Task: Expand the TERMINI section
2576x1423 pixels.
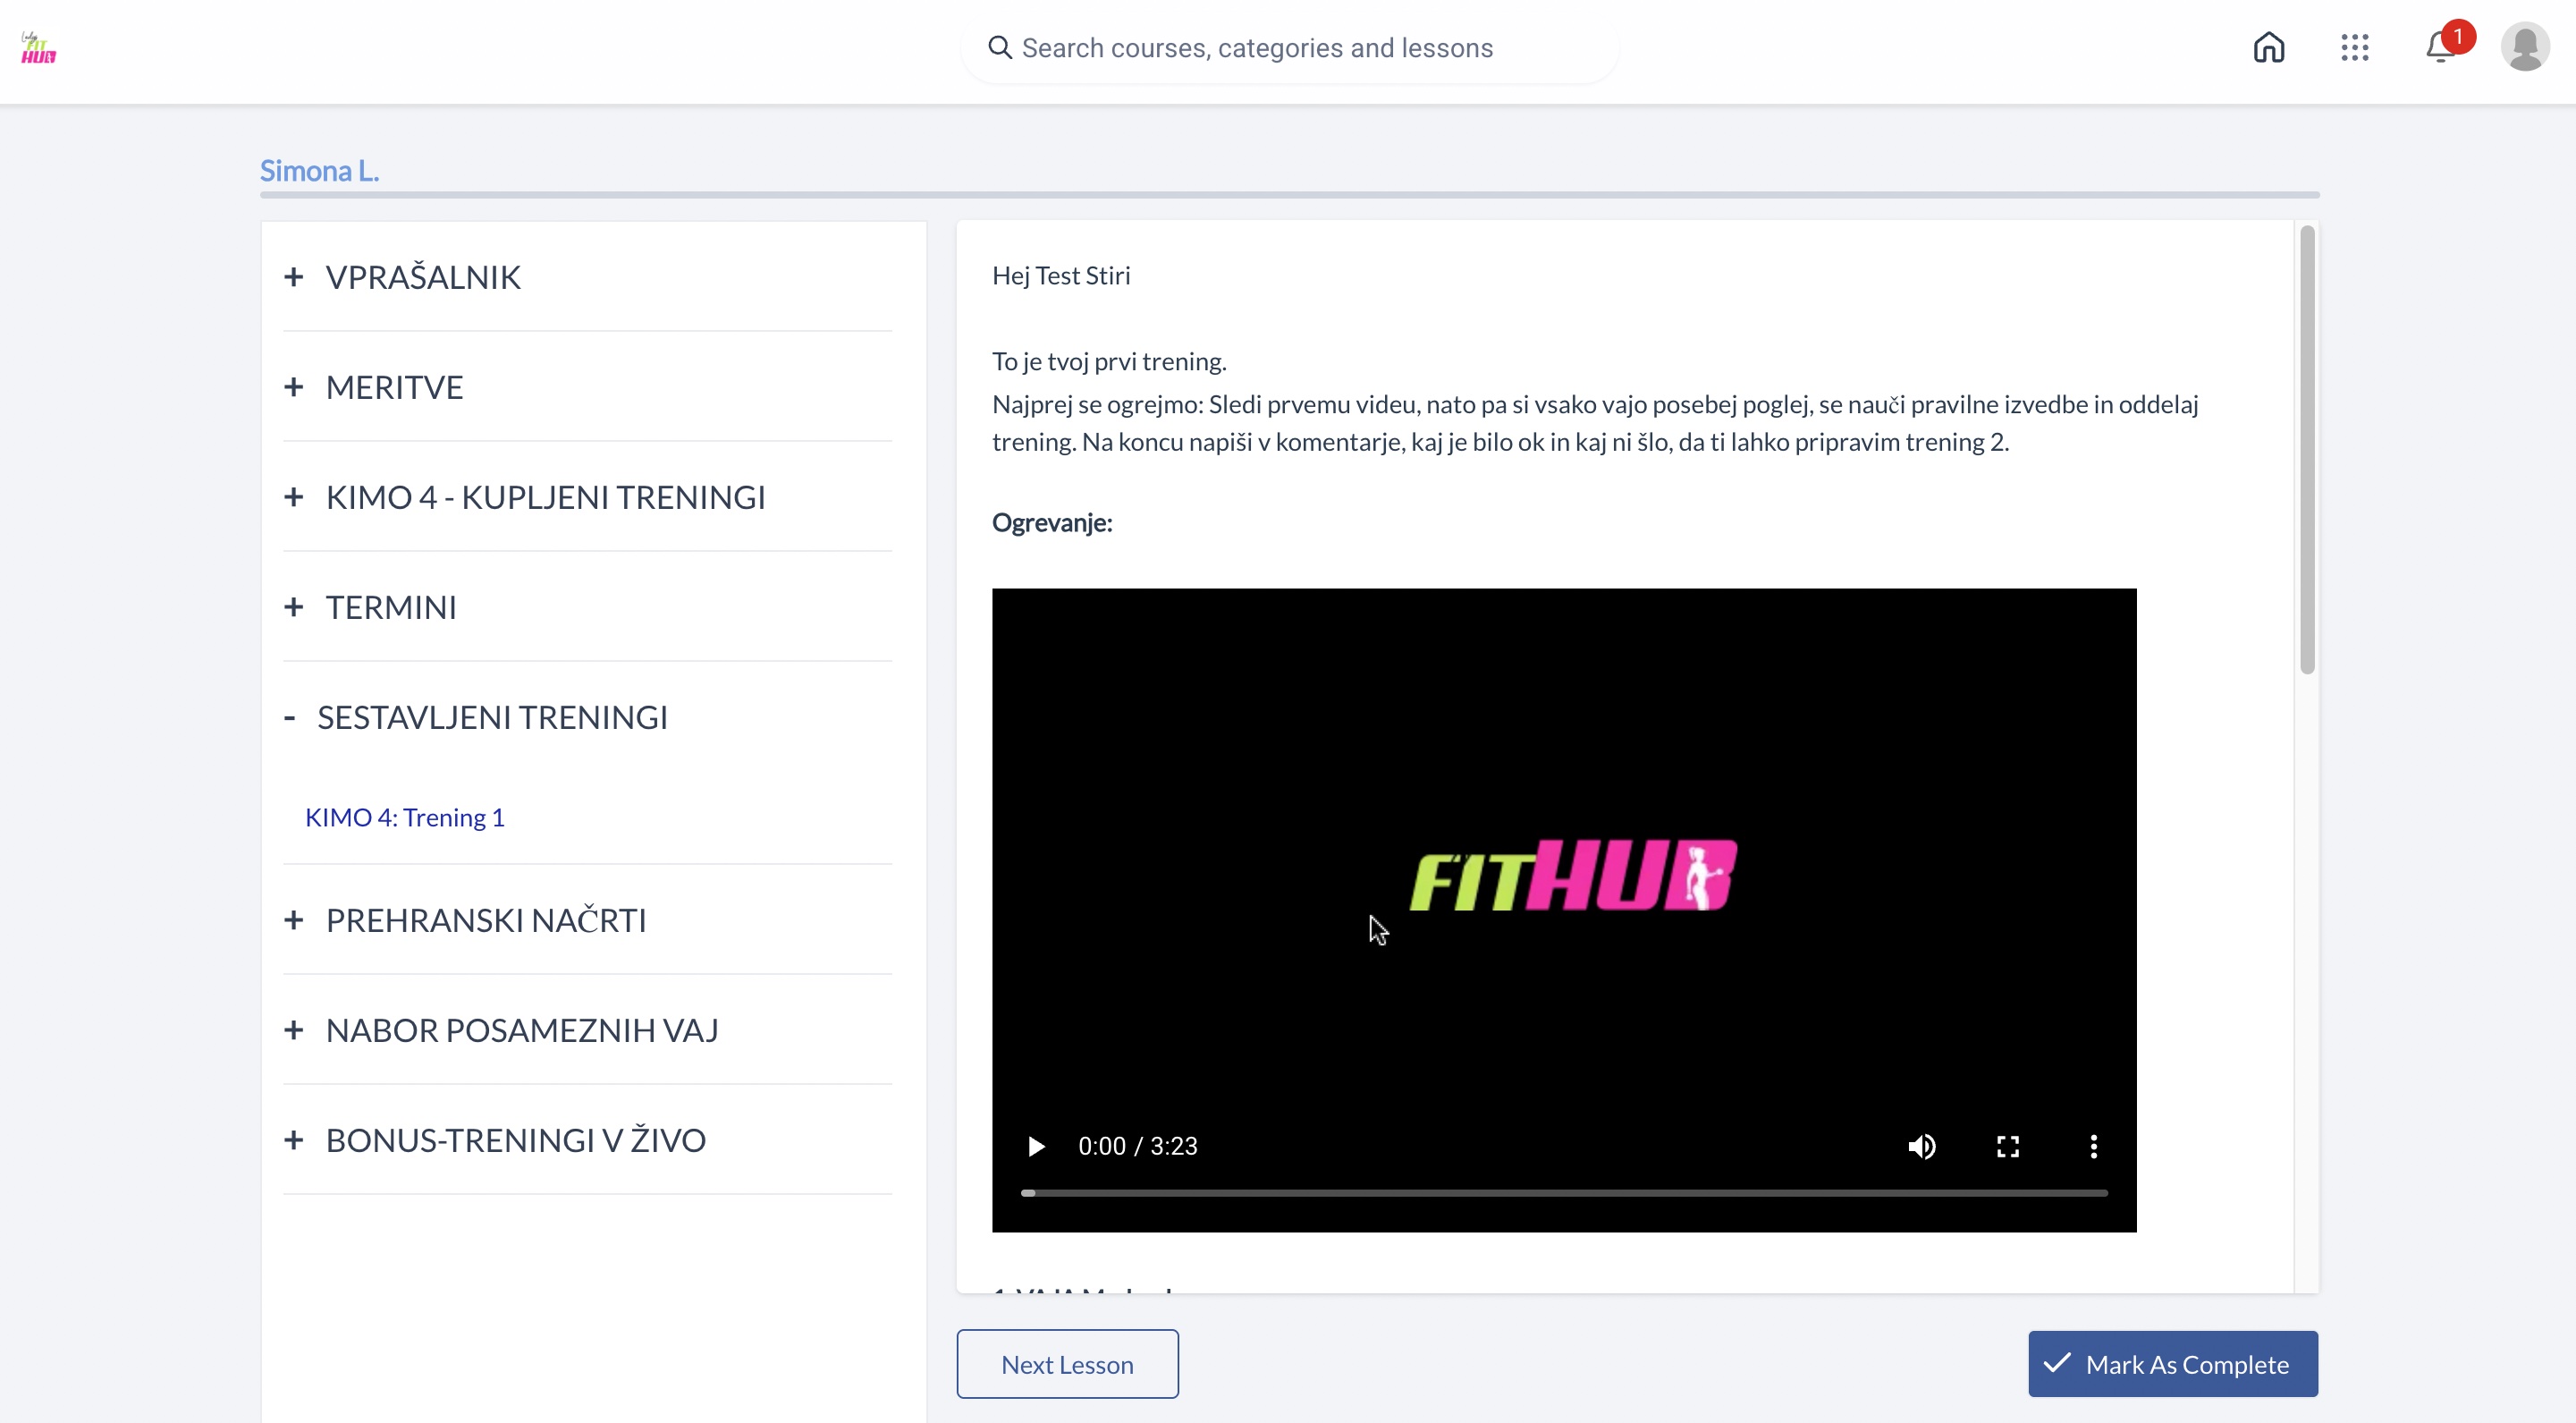Action: 587,607
